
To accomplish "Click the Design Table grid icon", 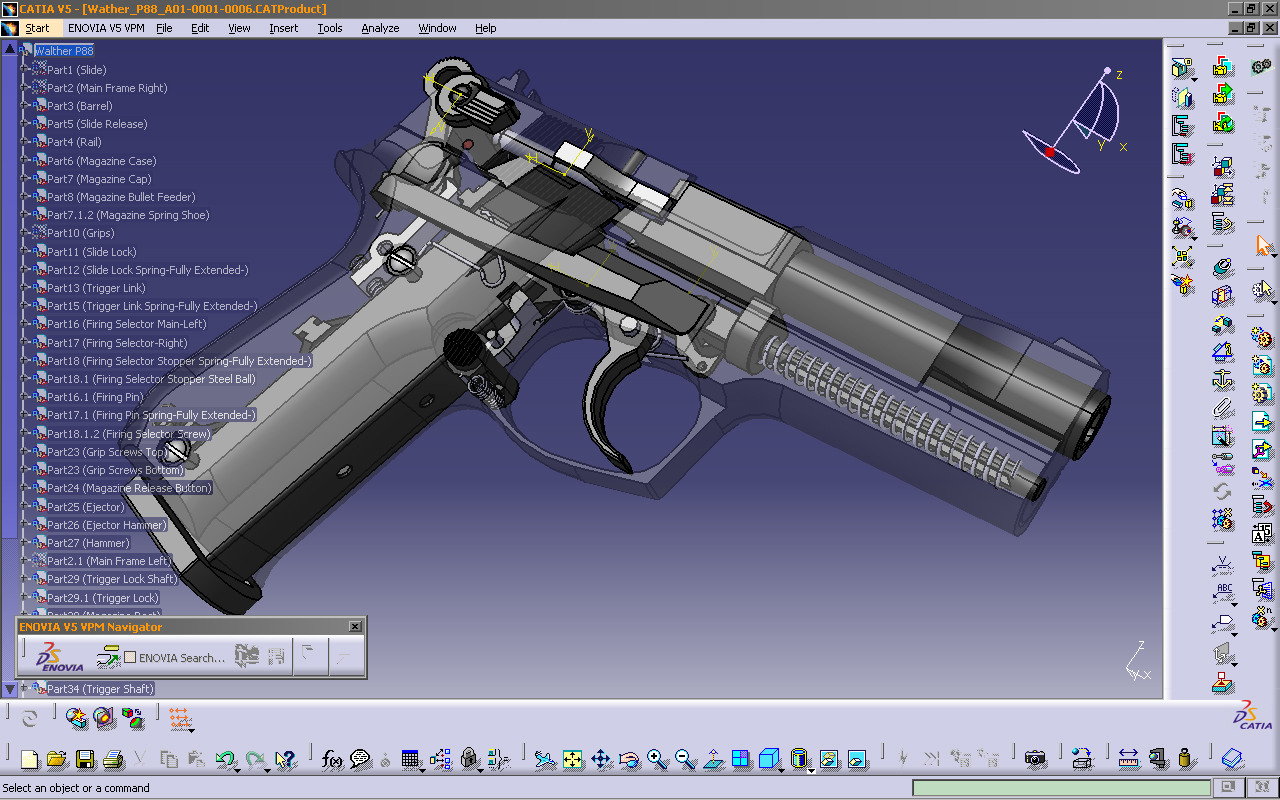I will click(410, 760).
